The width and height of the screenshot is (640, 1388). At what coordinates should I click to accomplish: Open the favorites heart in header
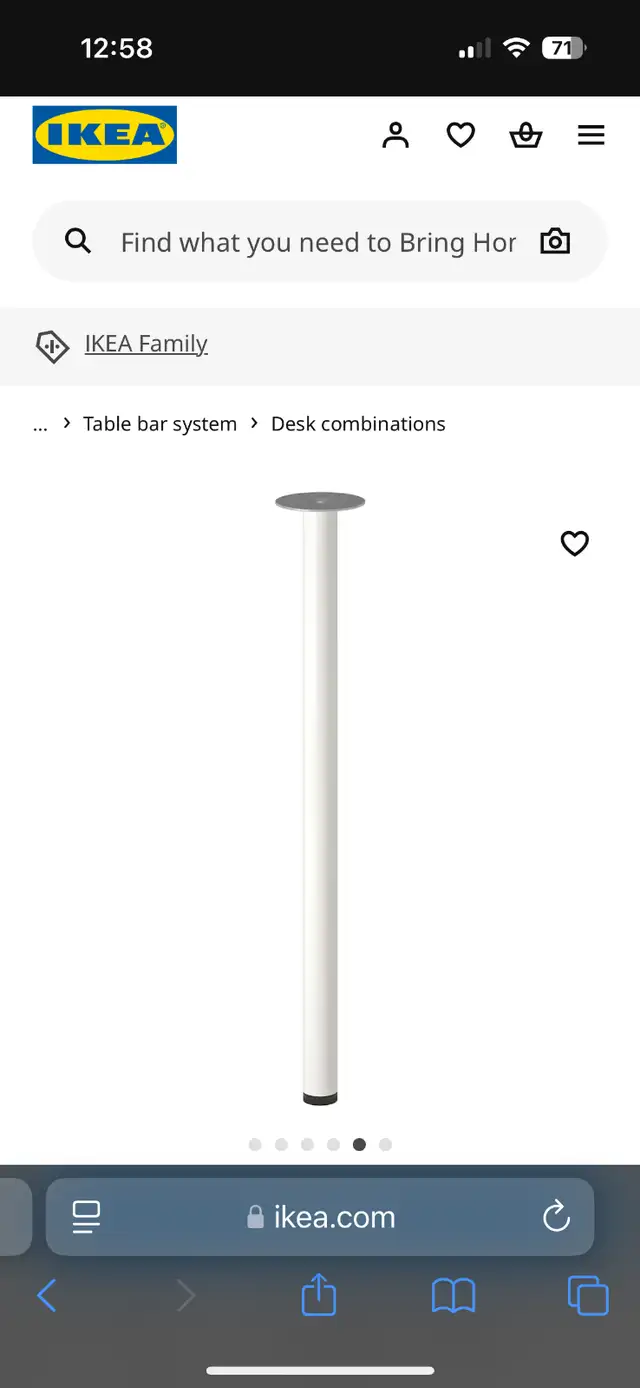click(460, 135)
